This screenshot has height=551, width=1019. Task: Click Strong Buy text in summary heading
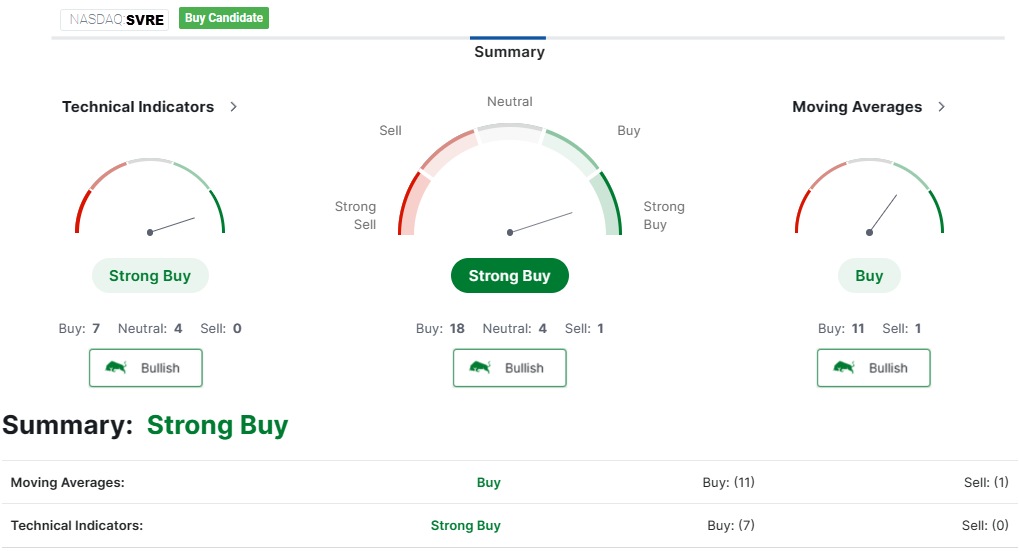click(x=217, y=425)
